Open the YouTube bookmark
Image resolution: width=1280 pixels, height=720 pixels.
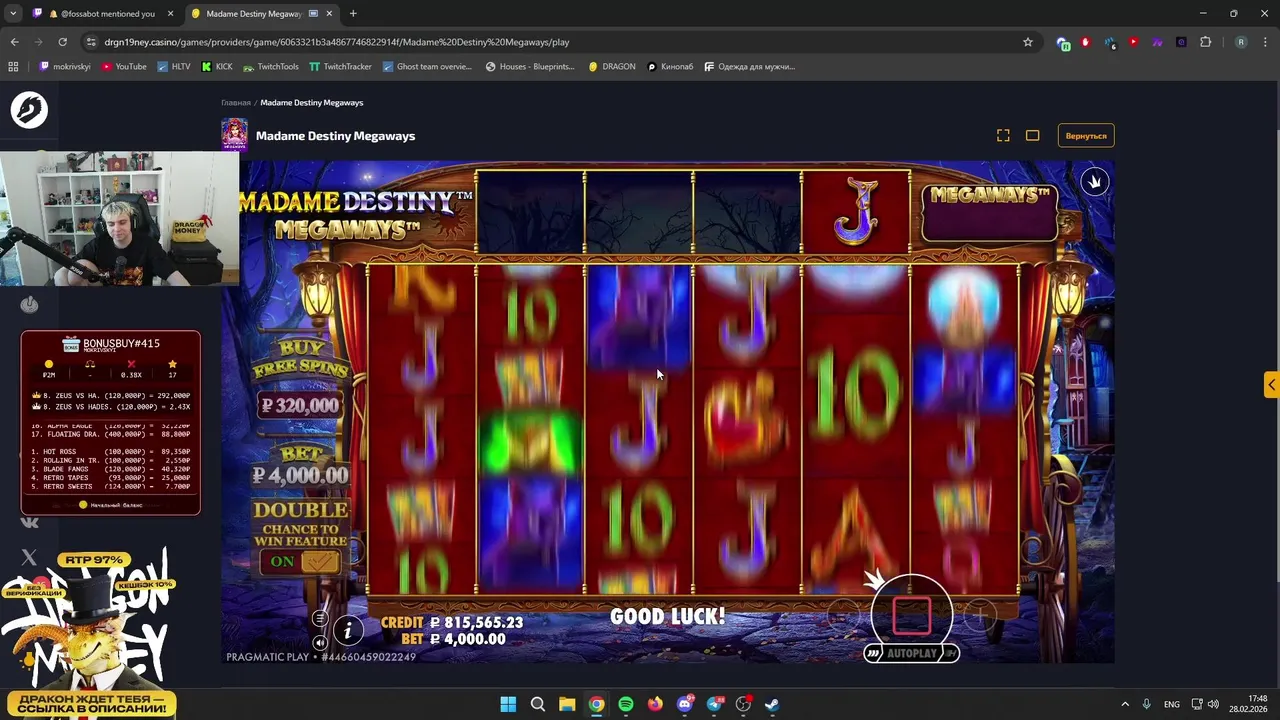[124, 67]
